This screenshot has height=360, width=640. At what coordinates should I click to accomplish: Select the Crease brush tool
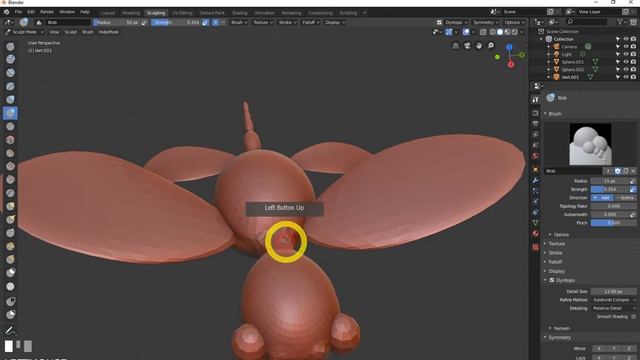10,127
